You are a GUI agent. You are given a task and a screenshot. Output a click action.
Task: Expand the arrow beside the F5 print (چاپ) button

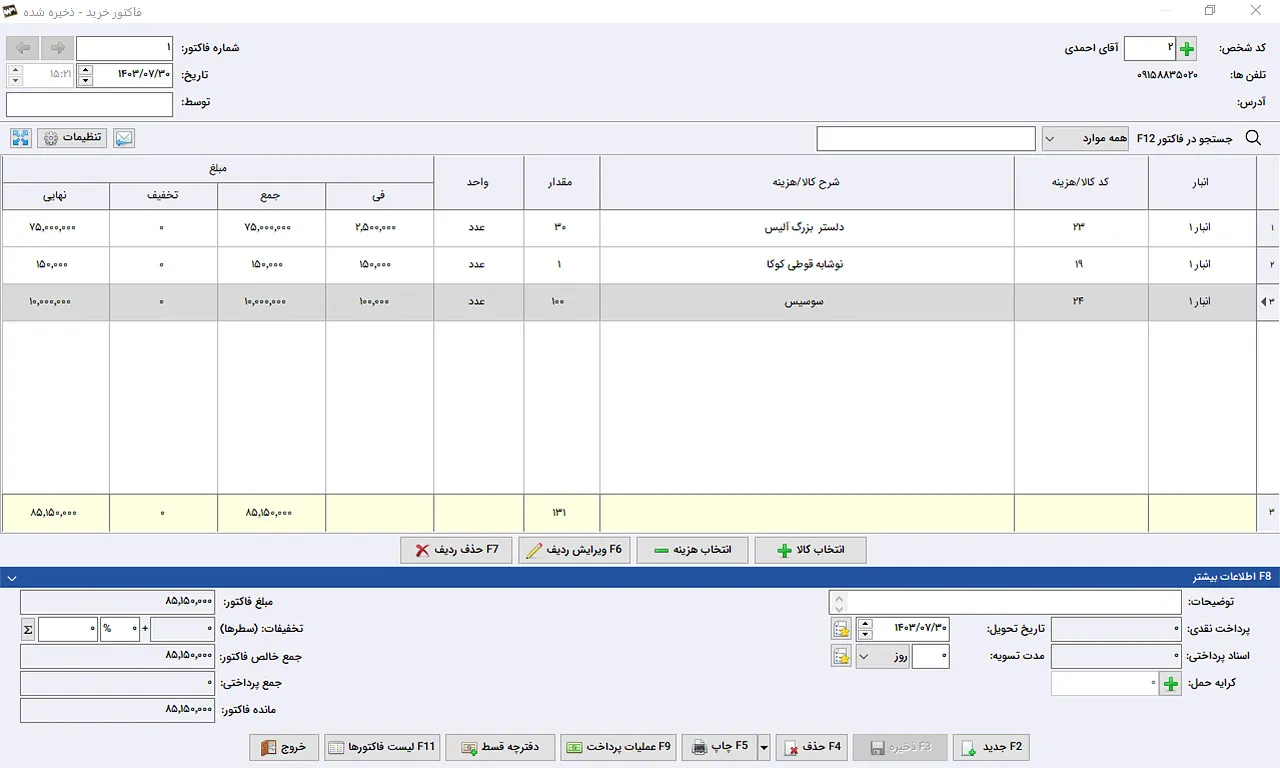coord(764,747)
